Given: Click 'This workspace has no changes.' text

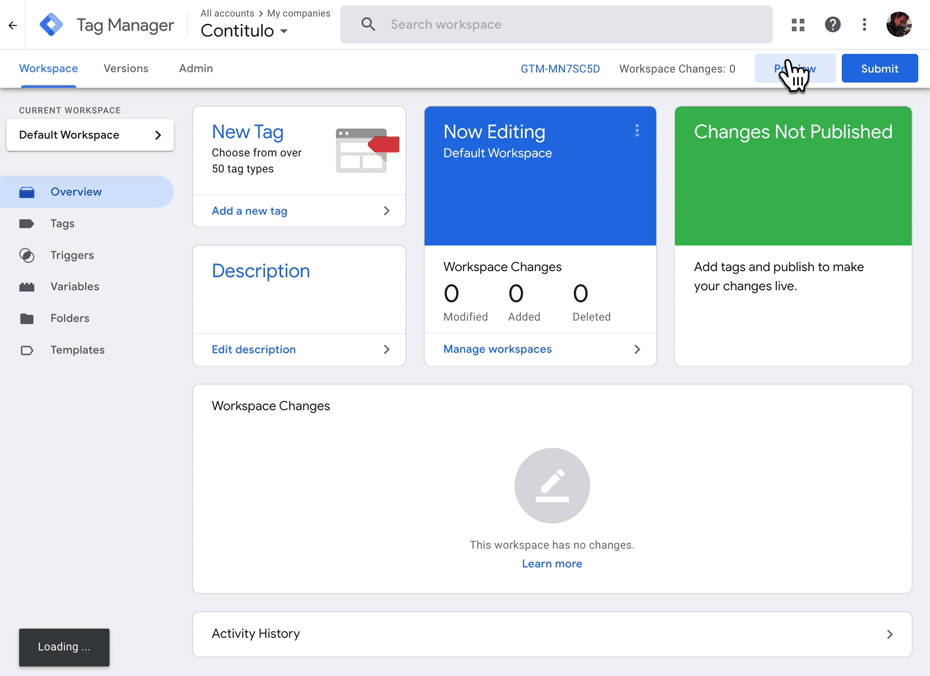Looking at the screenshot, I should point(552,545).
